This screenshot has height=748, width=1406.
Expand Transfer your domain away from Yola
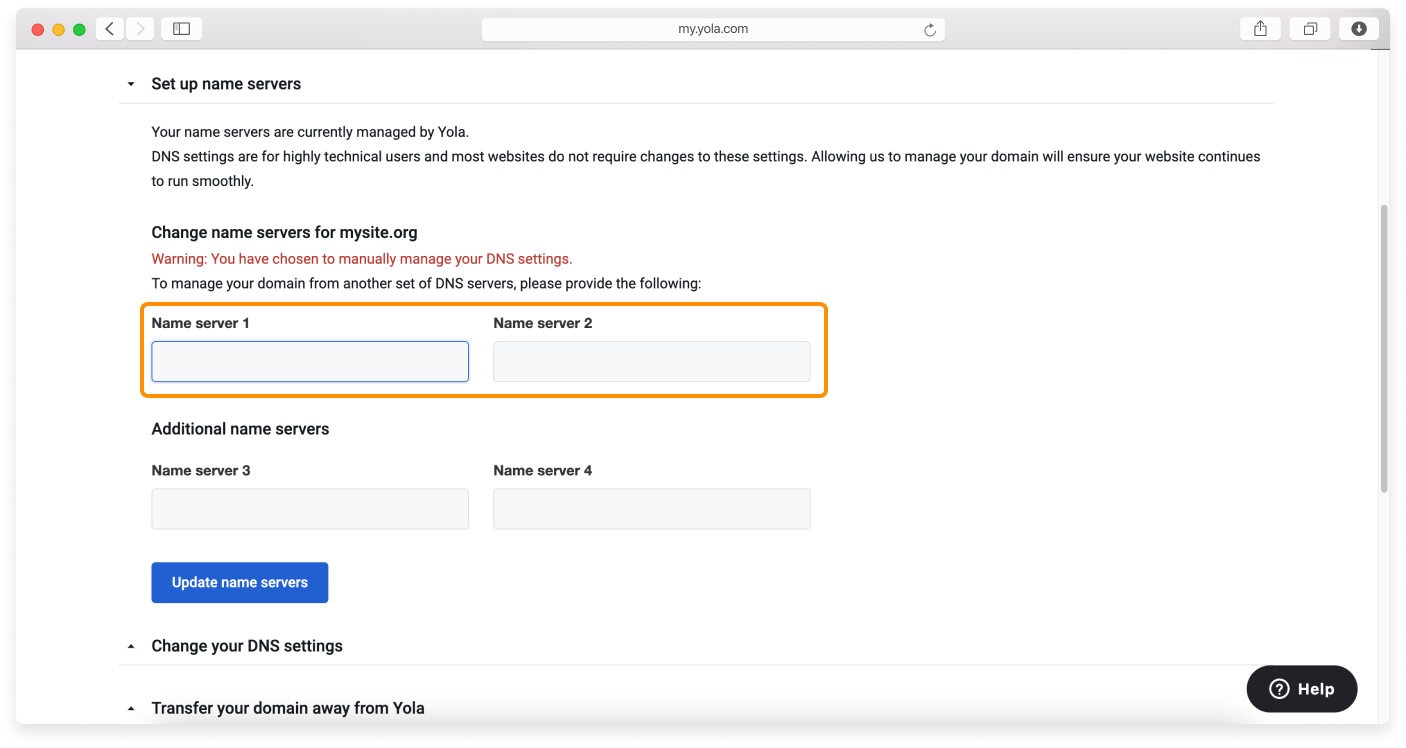(131, 709)
